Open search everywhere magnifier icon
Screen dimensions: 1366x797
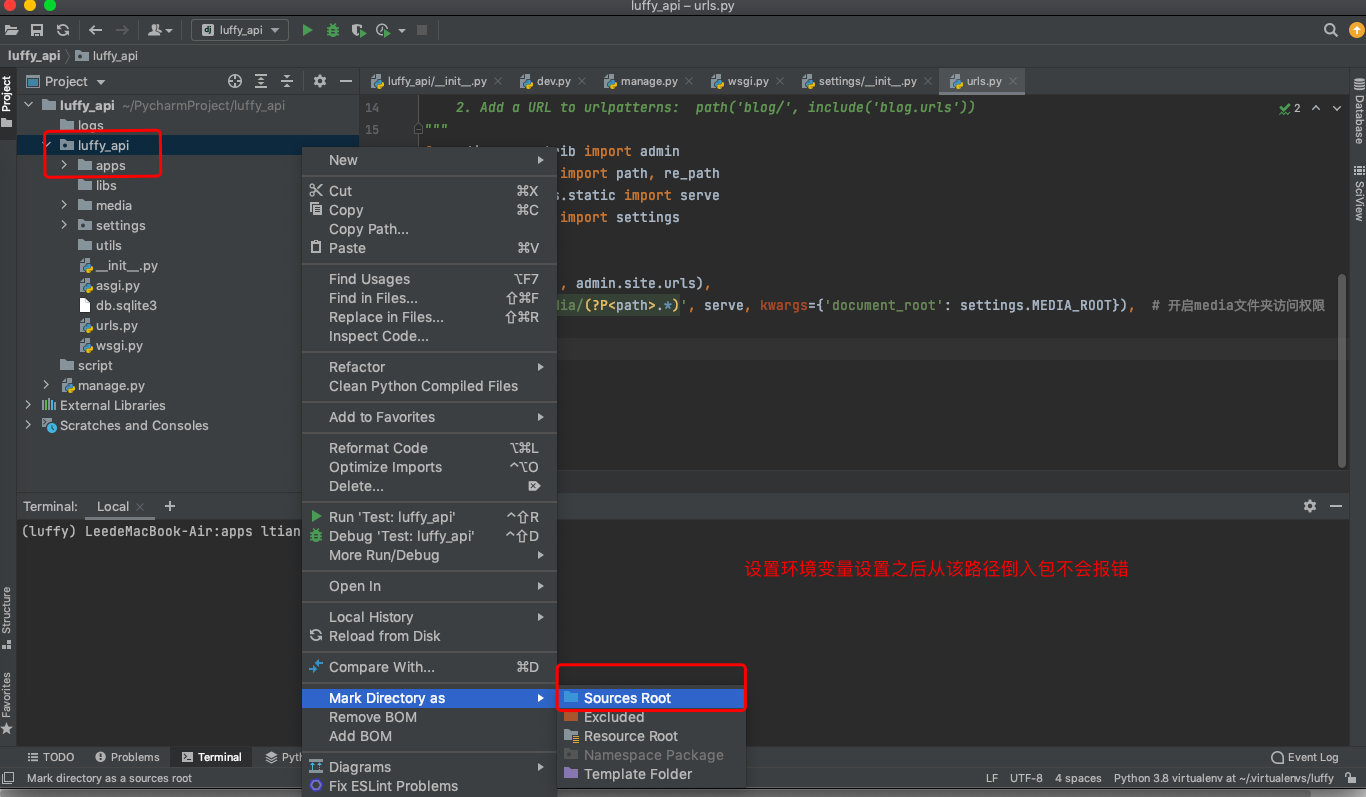pos(1330,30)
